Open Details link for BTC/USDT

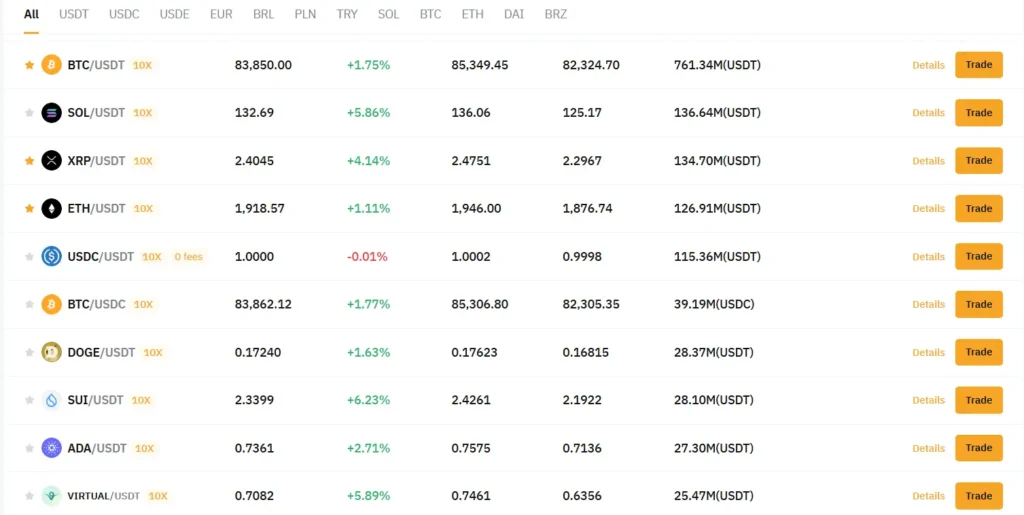929,65
